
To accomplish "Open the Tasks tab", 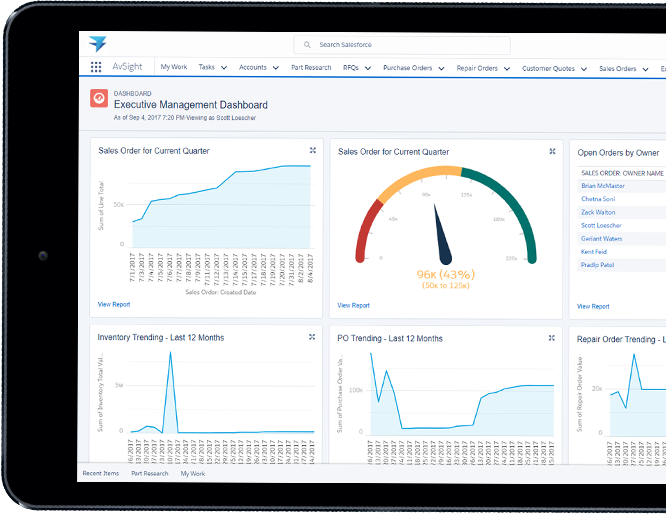I will pos(206,67).
